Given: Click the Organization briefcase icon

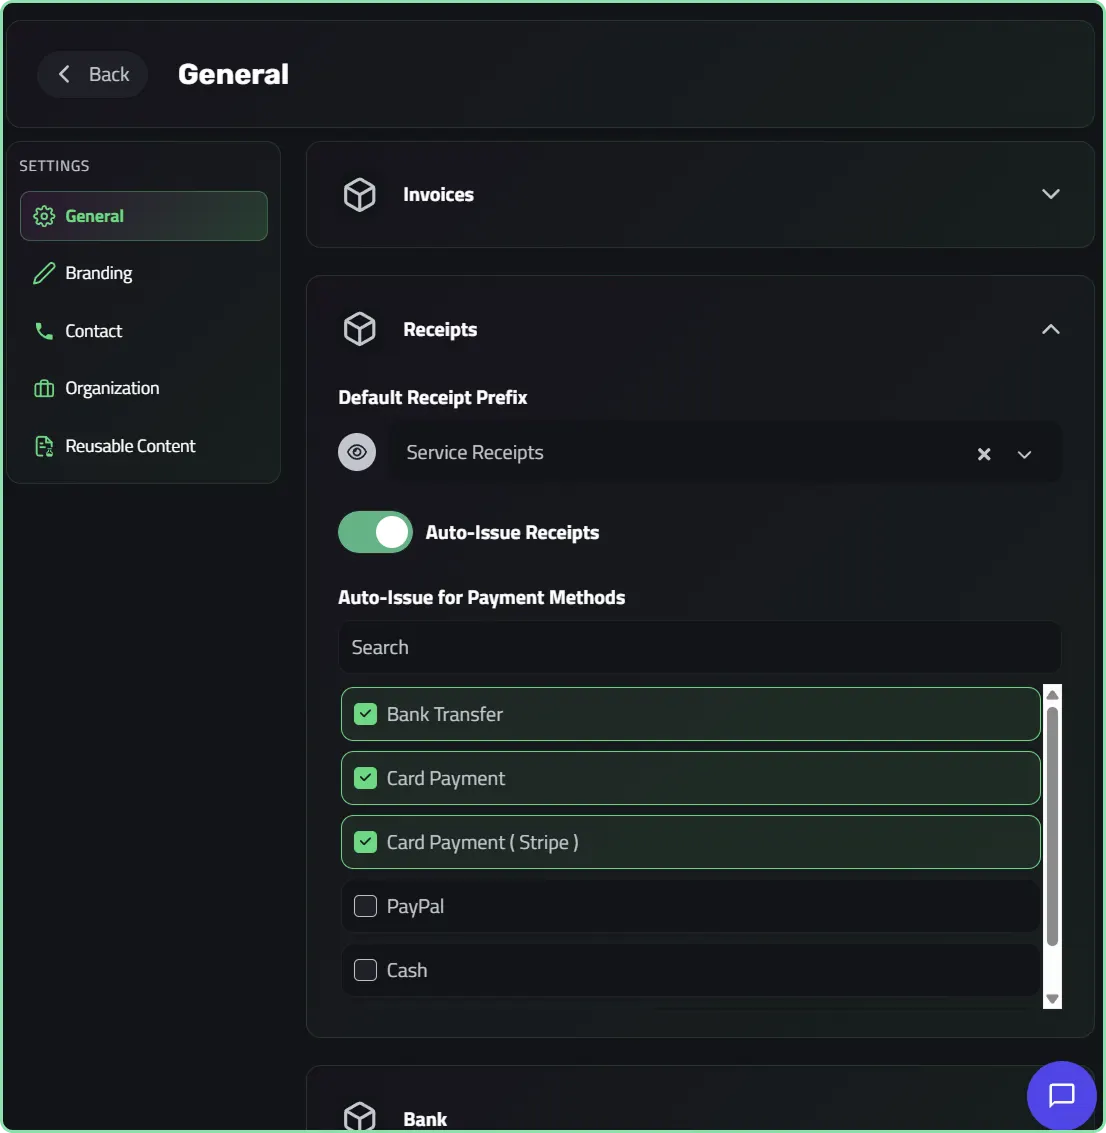Looking at the screenshot, I should click(x=44, y=388).
